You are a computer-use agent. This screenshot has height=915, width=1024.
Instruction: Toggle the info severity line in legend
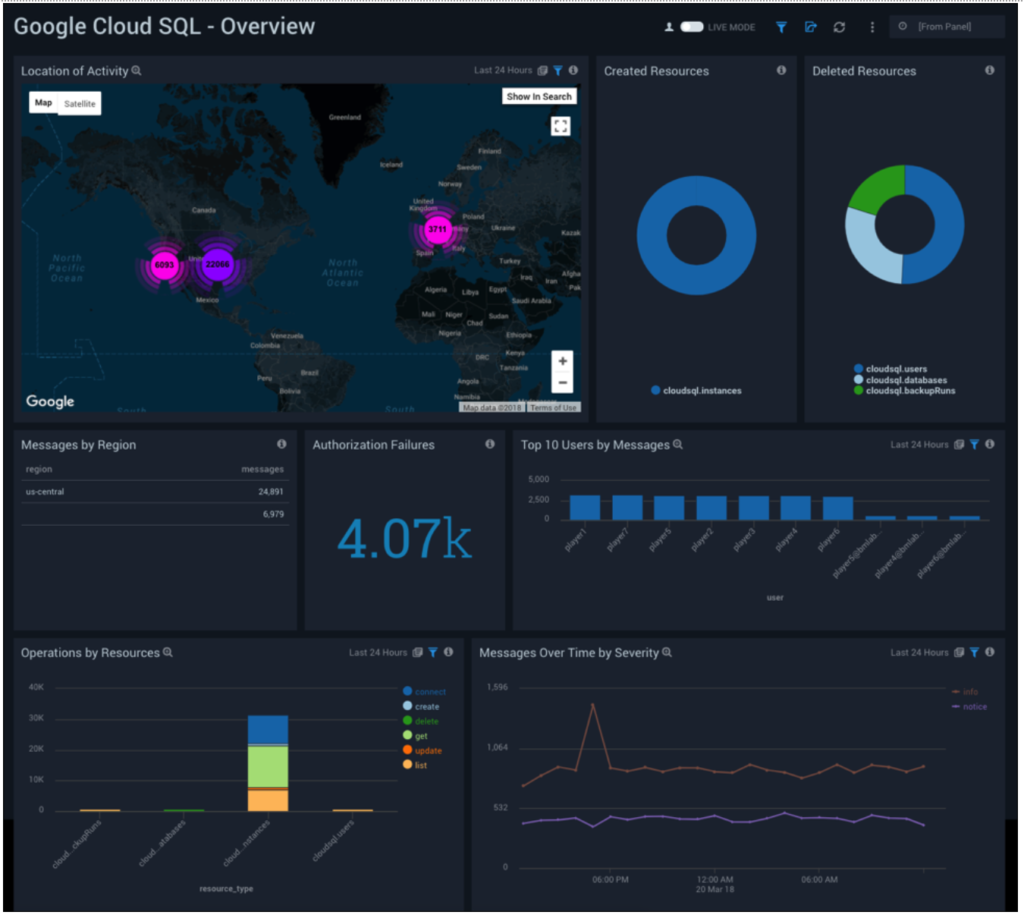pyautogui.click(x=965, y=692)
